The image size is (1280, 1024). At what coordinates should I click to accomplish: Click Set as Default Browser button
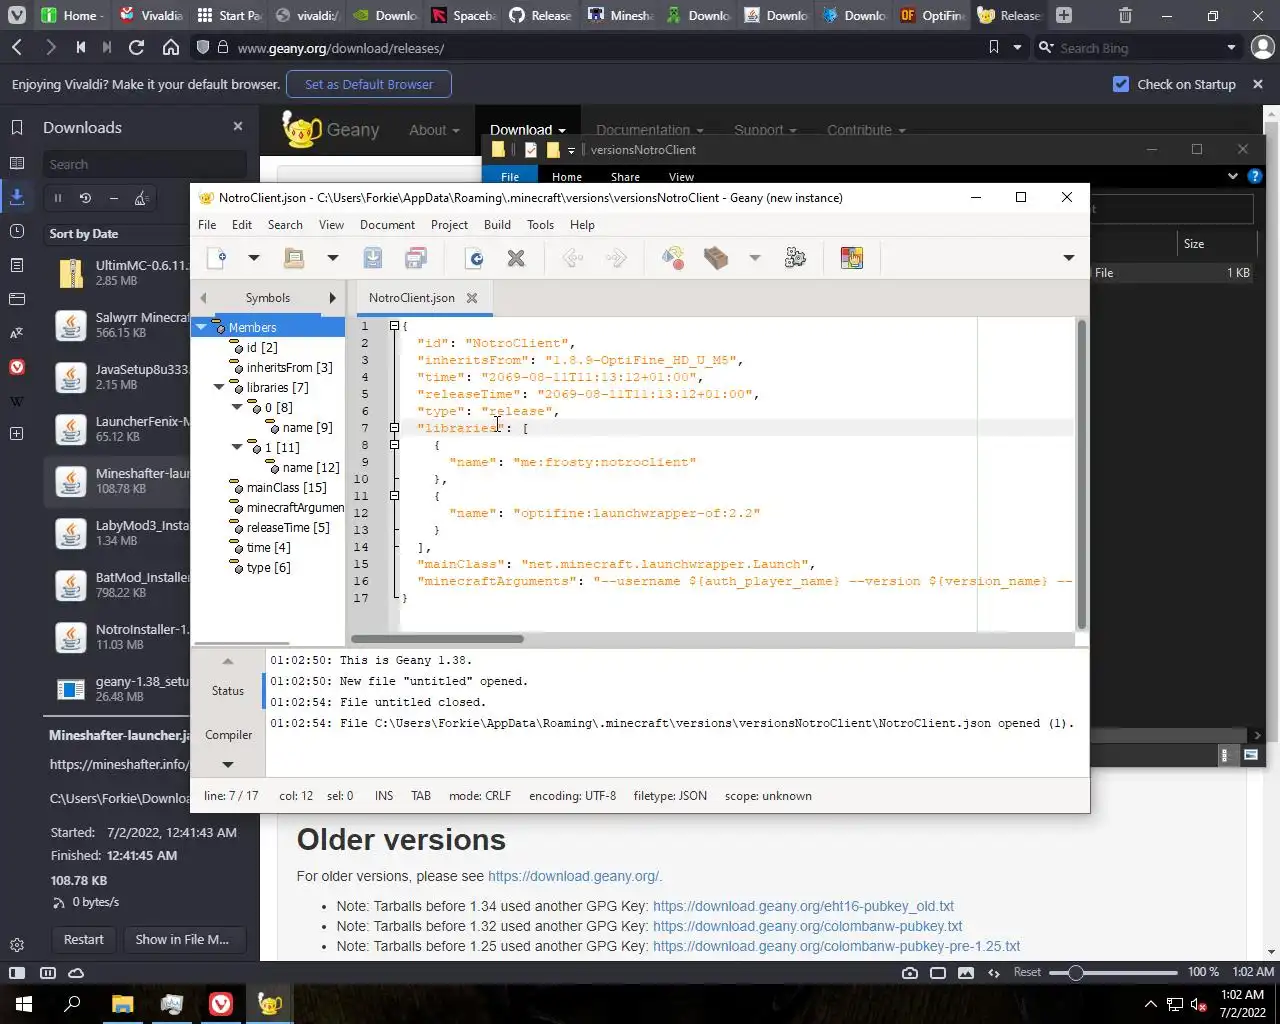coord(369,85)
